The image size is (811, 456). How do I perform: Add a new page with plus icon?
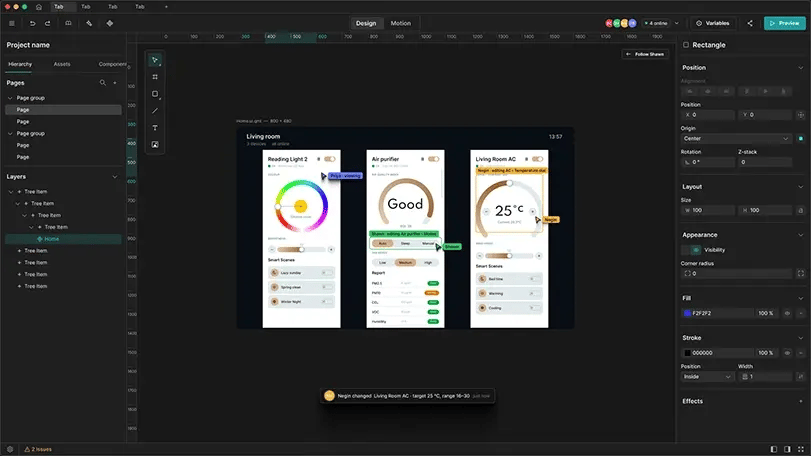[x=115, y=83]
